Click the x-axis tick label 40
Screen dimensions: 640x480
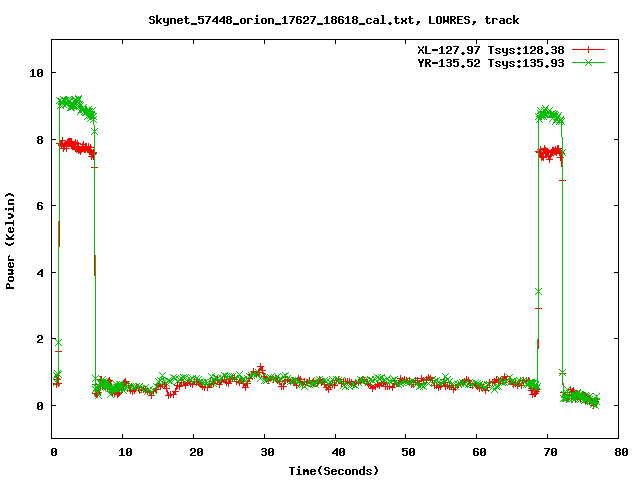338,452
